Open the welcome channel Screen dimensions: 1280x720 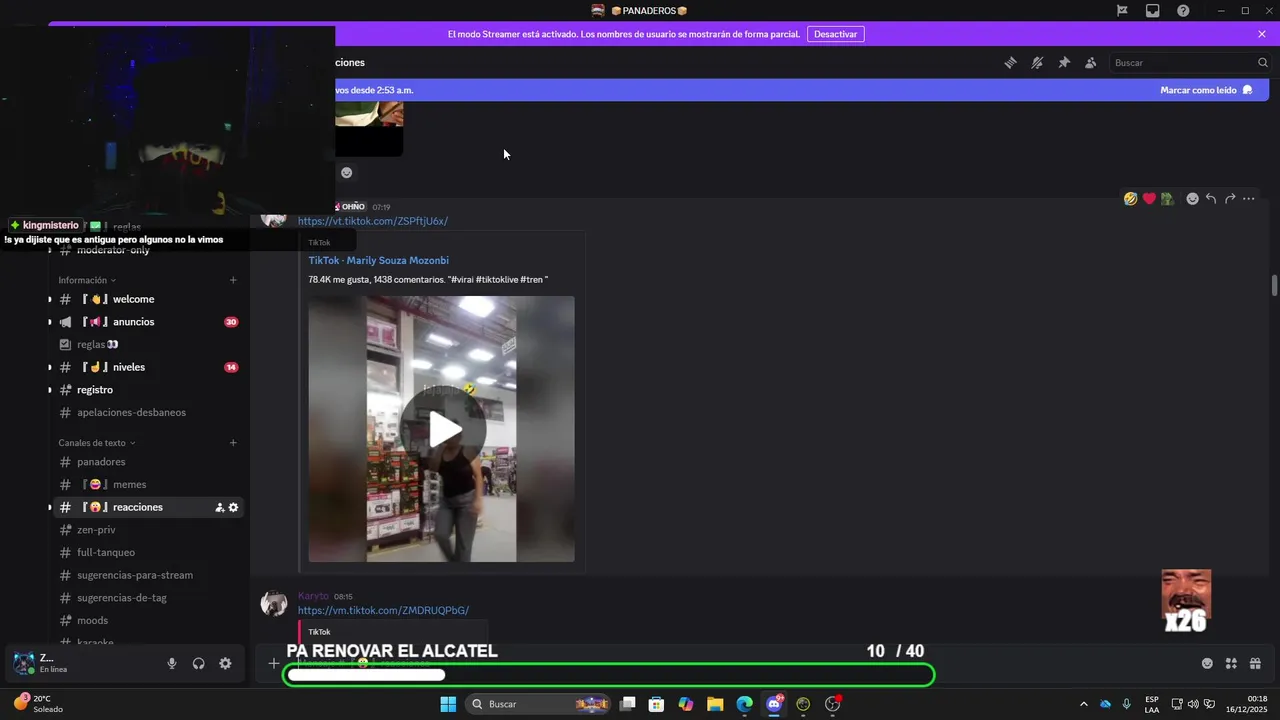tap(148, 300)
